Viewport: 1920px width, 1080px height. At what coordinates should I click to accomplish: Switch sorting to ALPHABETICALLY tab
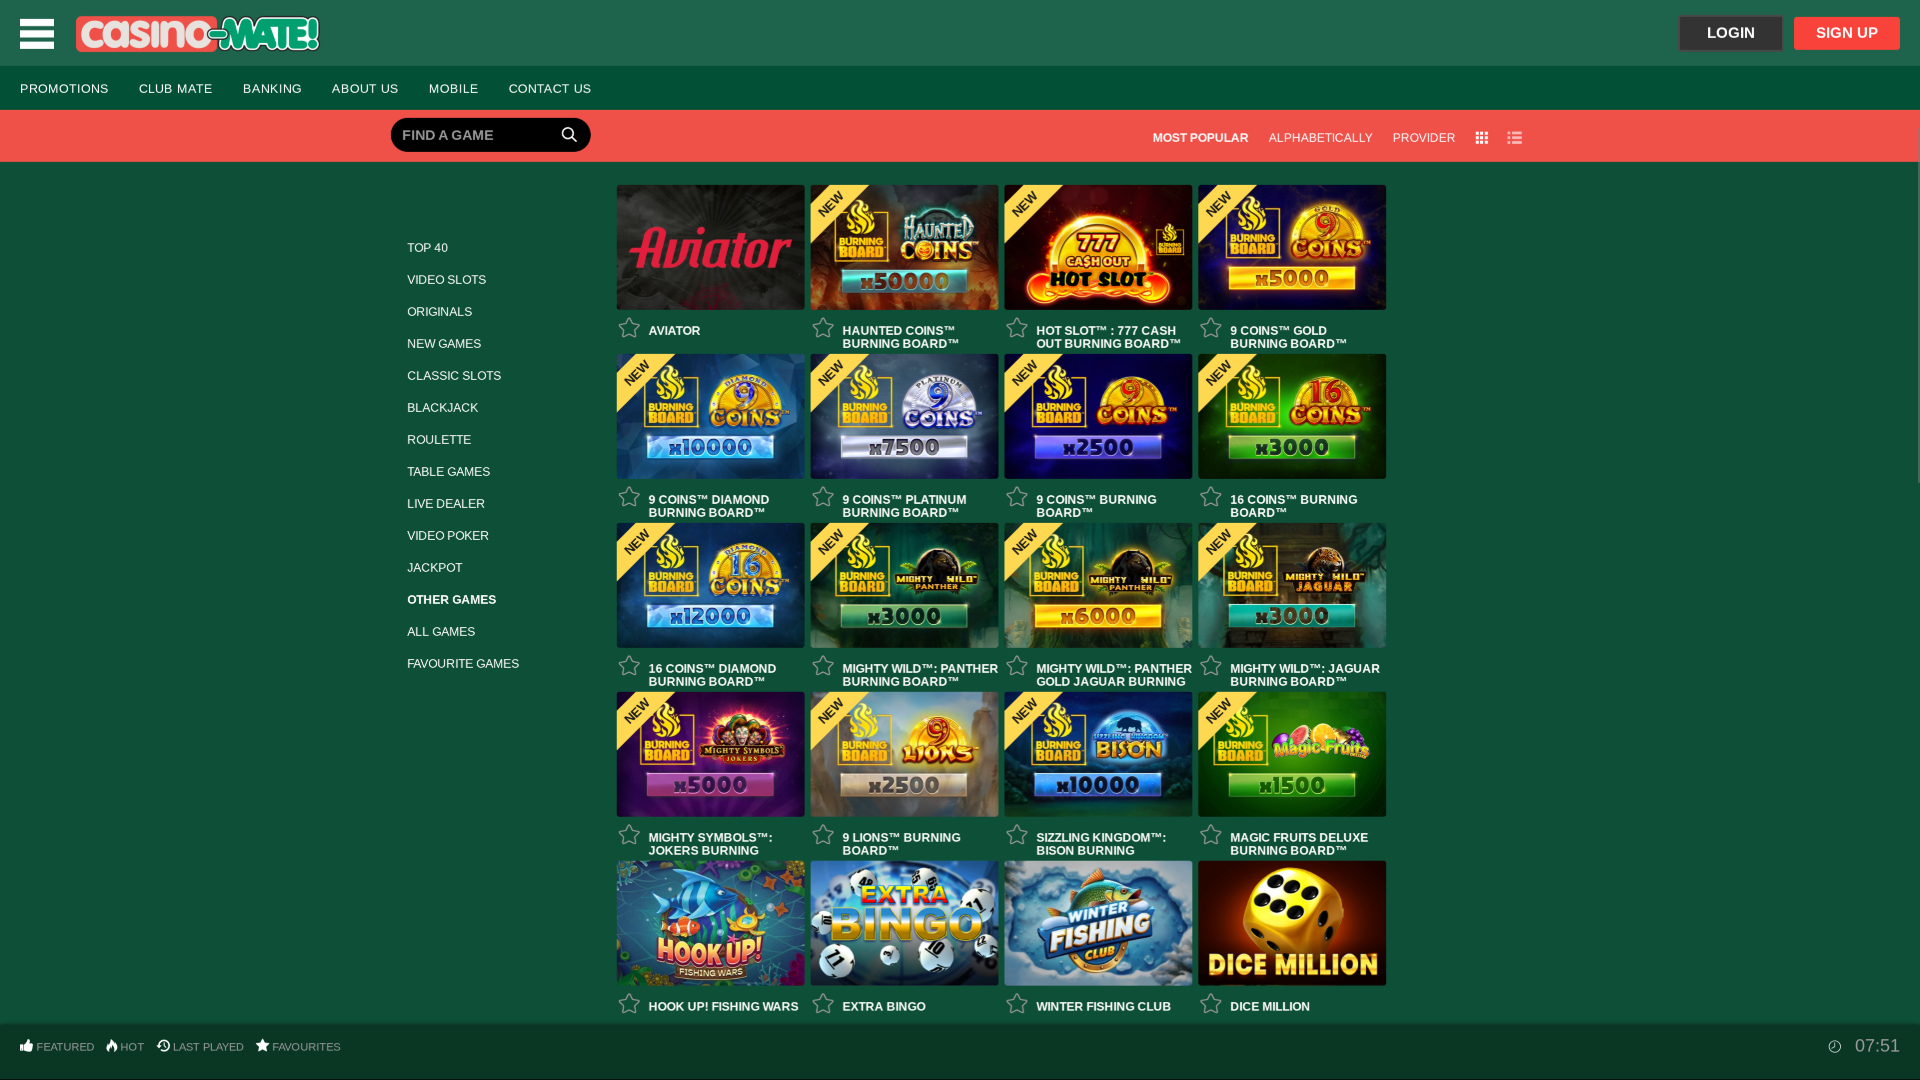[1320, 137]
